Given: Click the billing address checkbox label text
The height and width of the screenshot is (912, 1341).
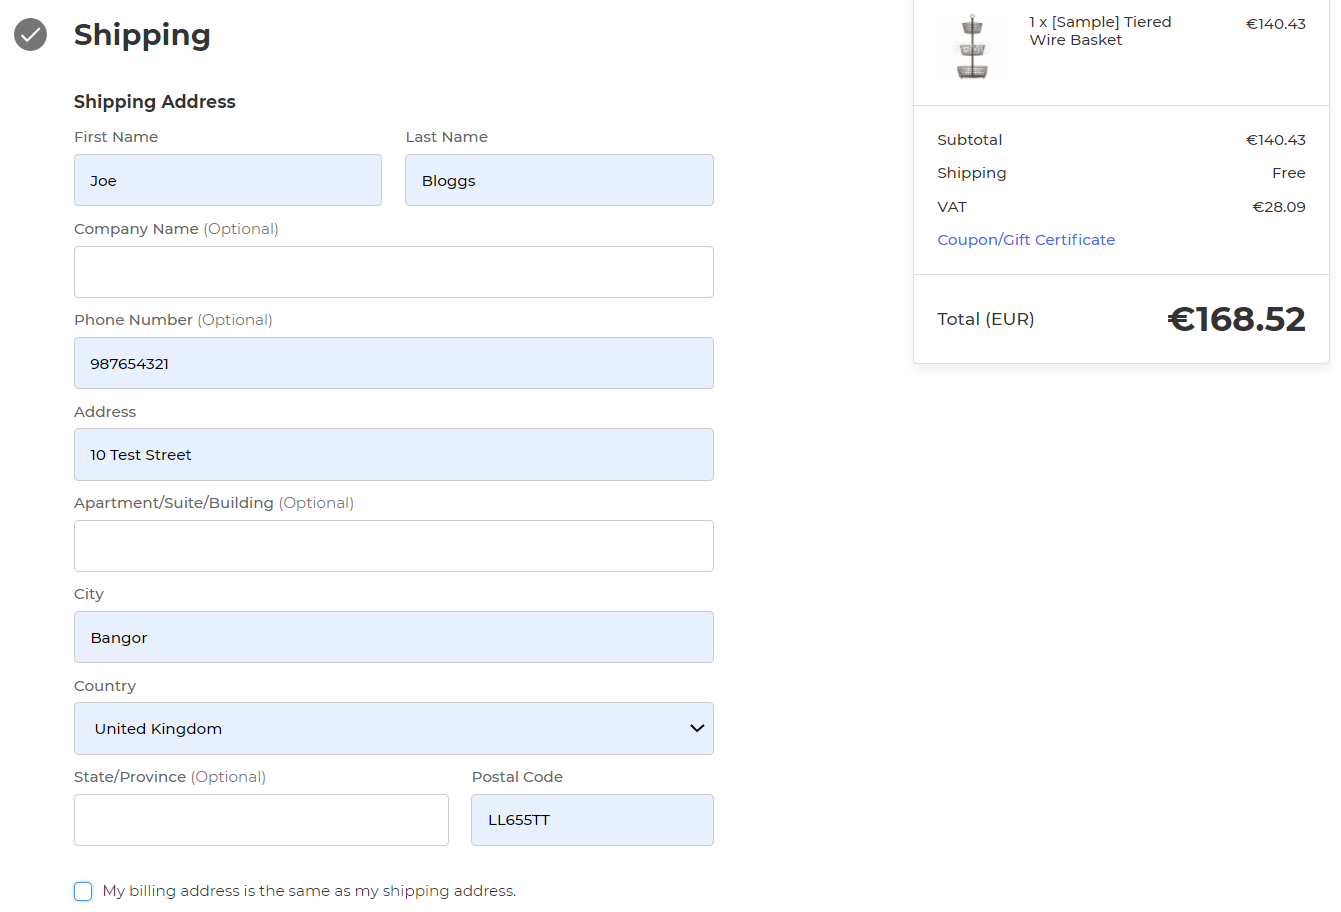Looking at the screenshot, I should (309, 891).
